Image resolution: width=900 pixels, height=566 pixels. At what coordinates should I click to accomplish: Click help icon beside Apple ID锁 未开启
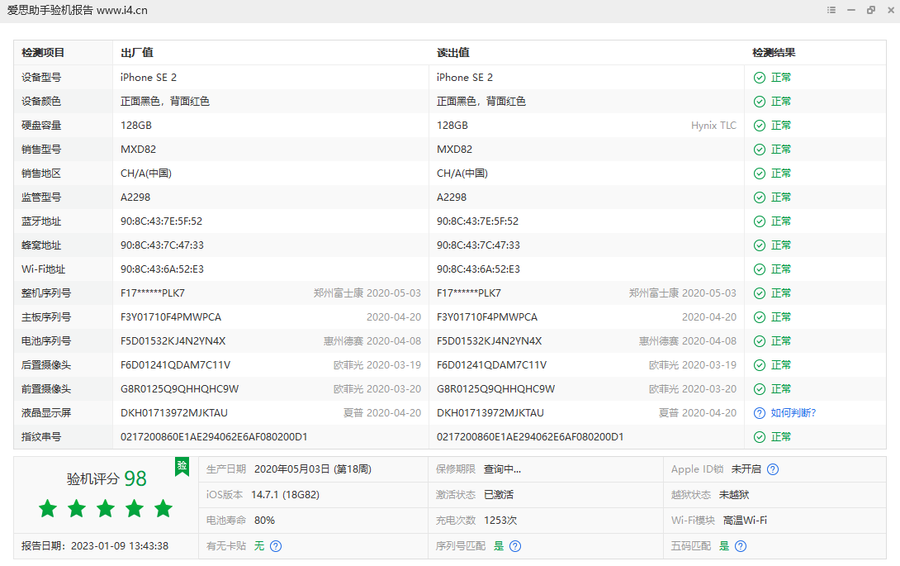click(x=773, y=470)
